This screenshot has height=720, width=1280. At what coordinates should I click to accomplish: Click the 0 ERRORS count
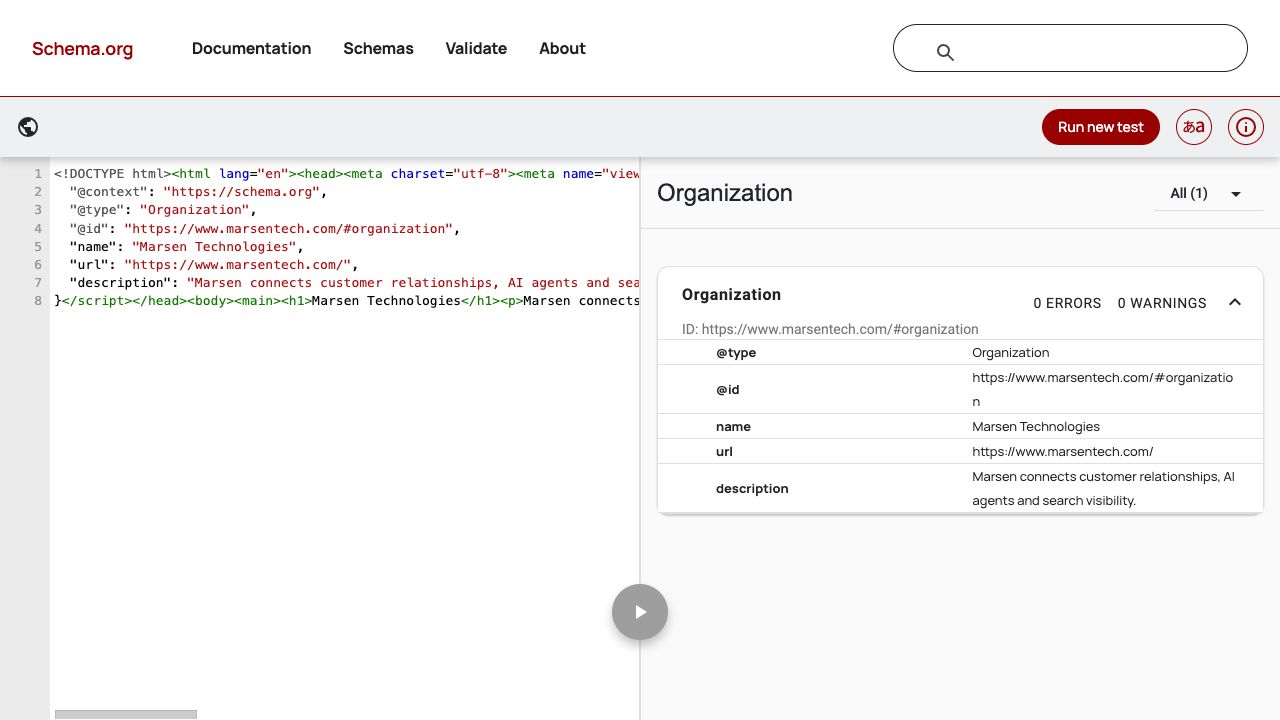pyautogui.click(x=1067, y=303)
